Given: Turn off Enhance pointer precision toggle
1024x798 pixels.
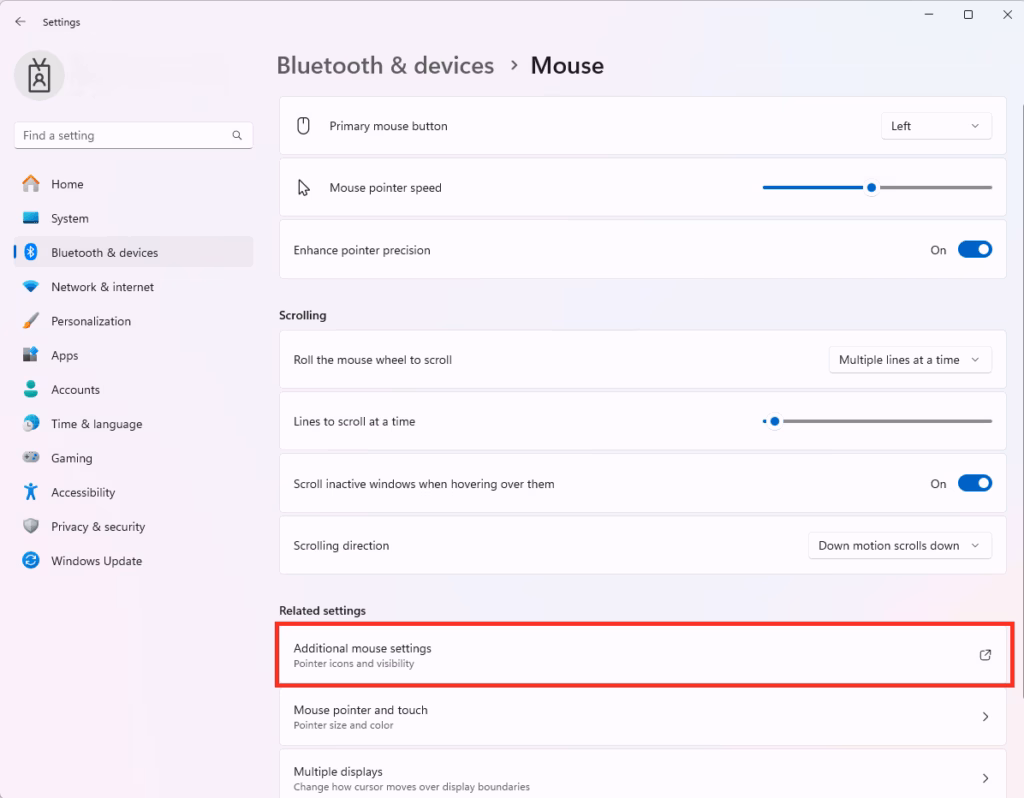Looking at the screenshot, I should 974,249.
